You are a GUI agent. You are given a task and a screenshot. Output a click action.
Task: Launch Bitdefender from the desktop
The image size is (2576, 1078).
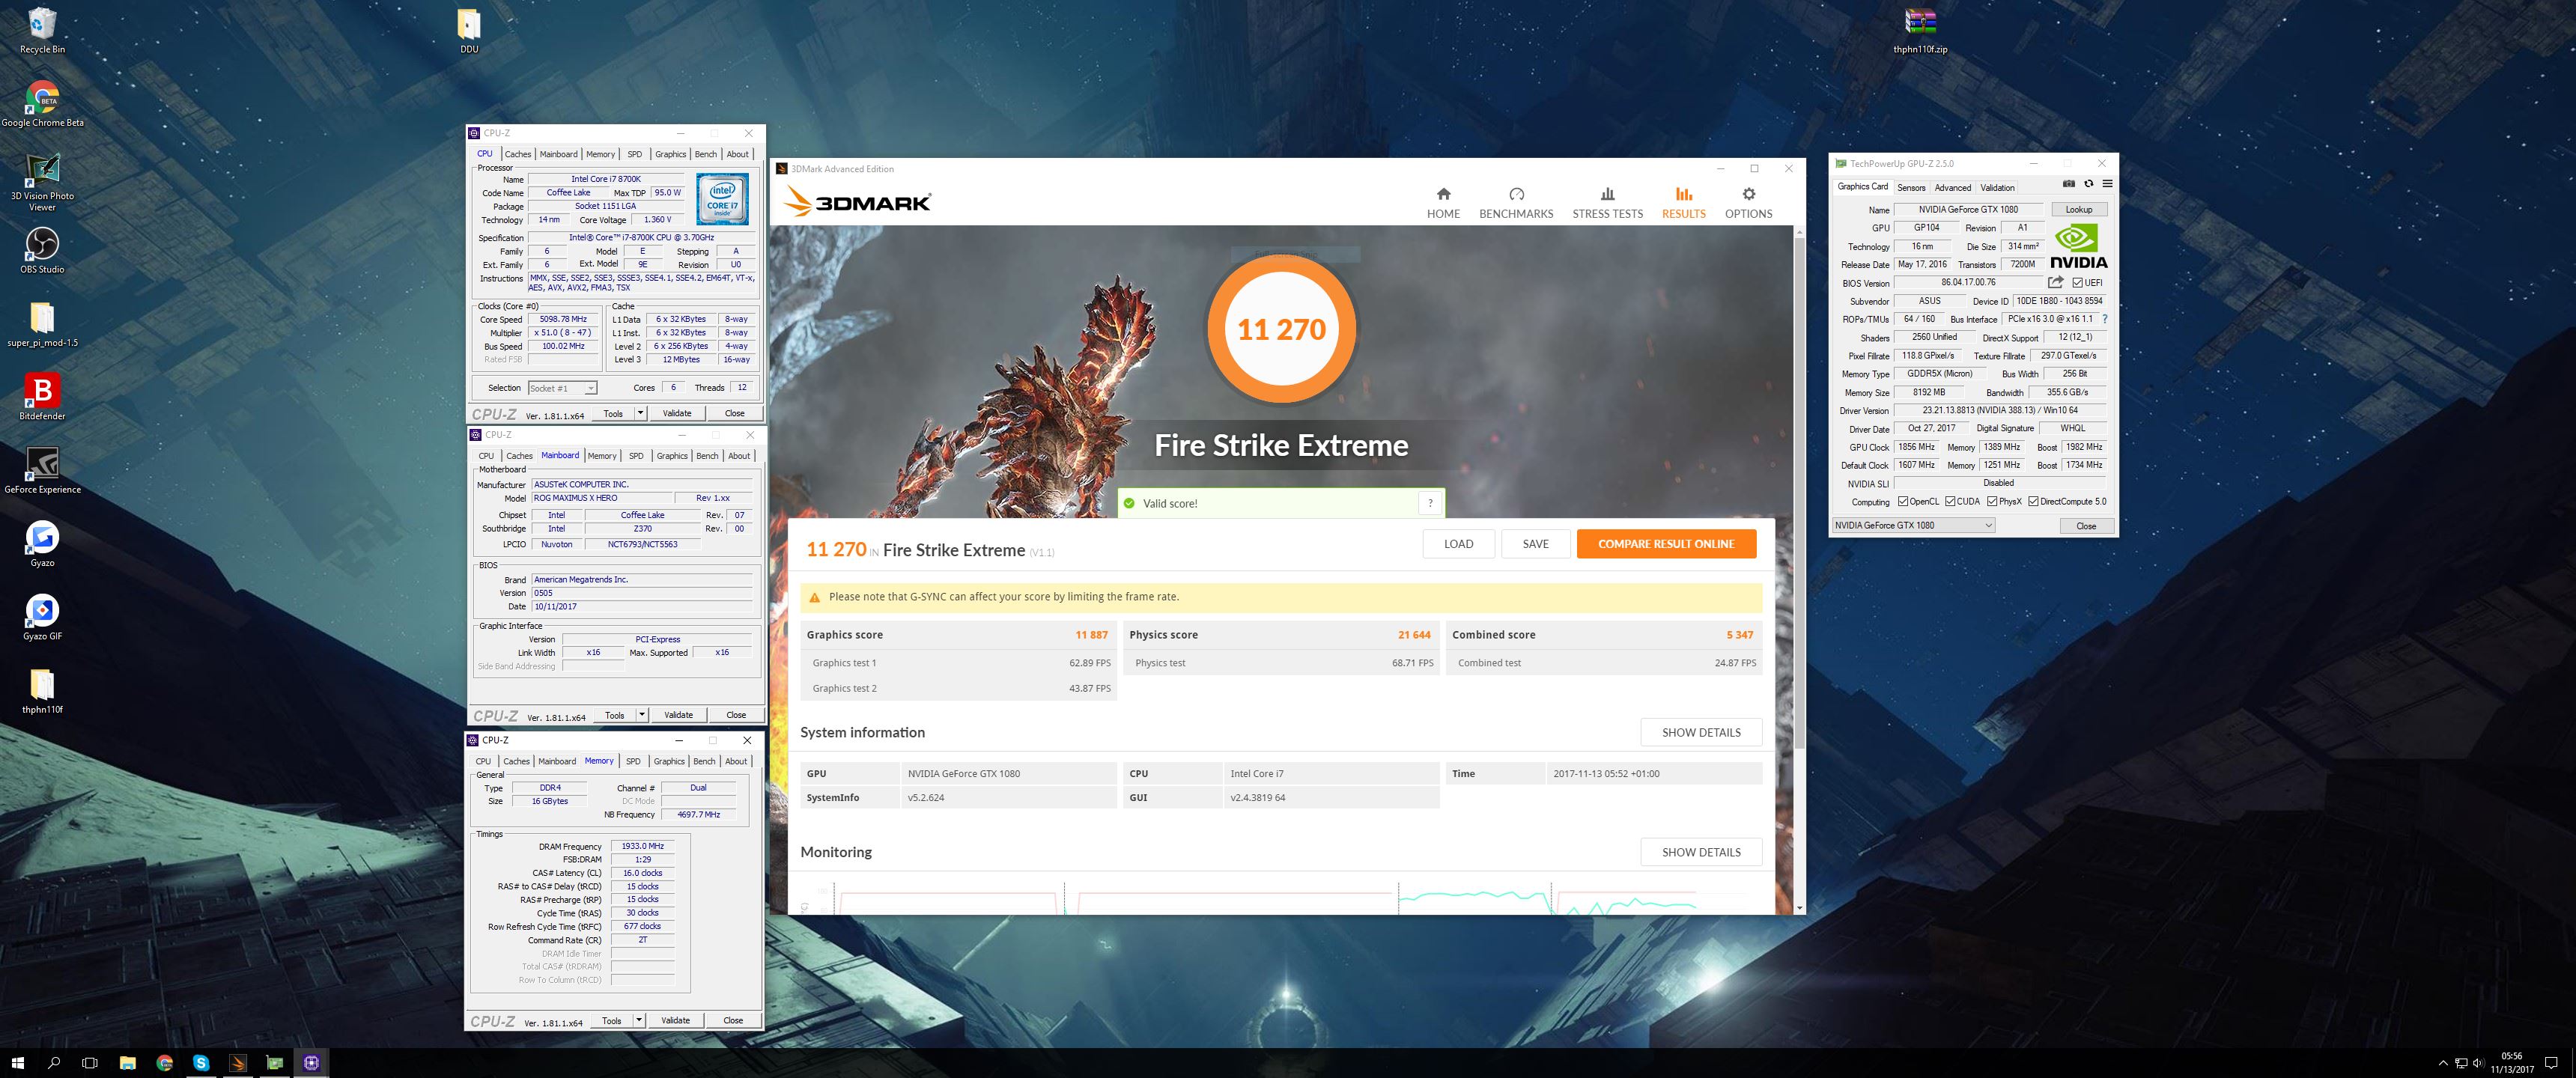pyautogui.click(x=42, y=397)
